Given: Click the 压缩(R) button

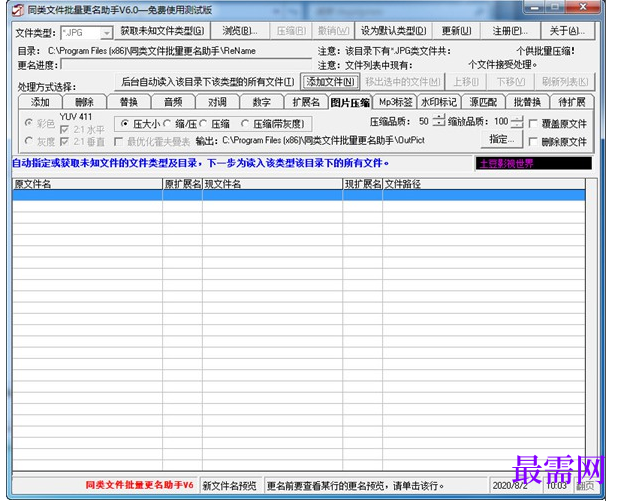Looking at the screenshot, I should coord(291,31).
